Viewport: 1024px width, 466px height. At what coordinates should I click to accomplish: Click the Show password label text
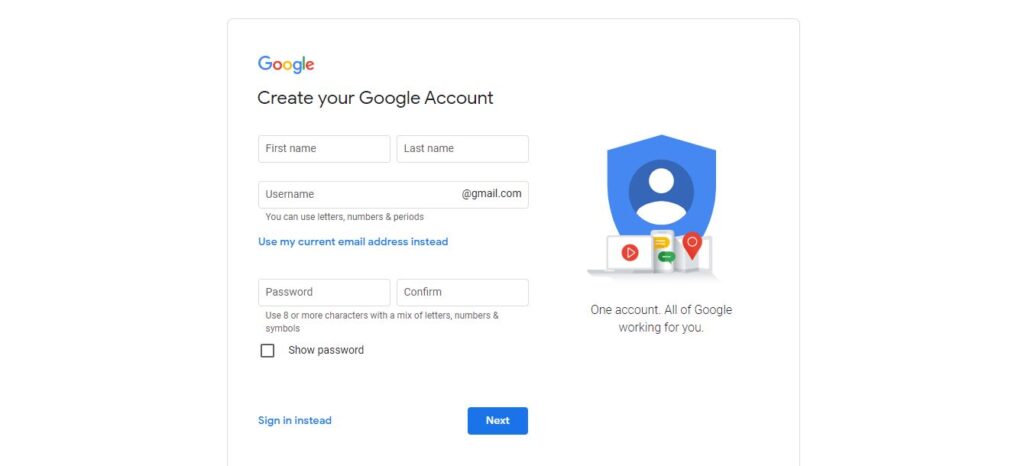(326, 350)
